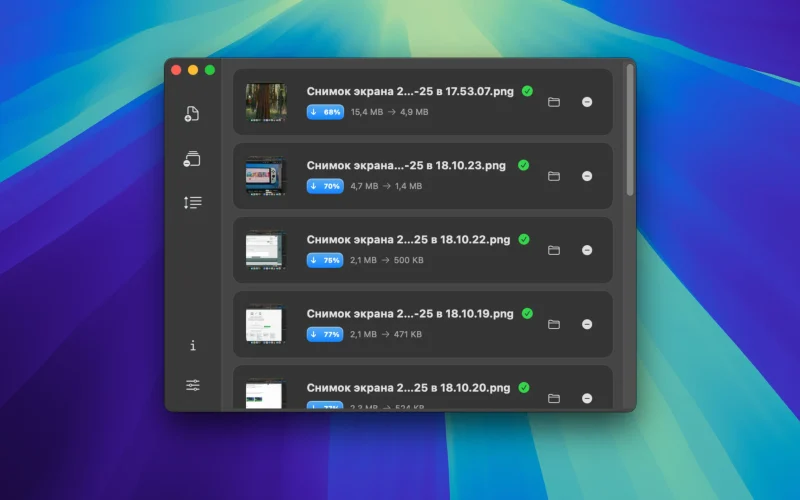The height and width of the screenshot is (500, 800).
Task: Open the info icon in sidebar
Action: coord(193,345)
